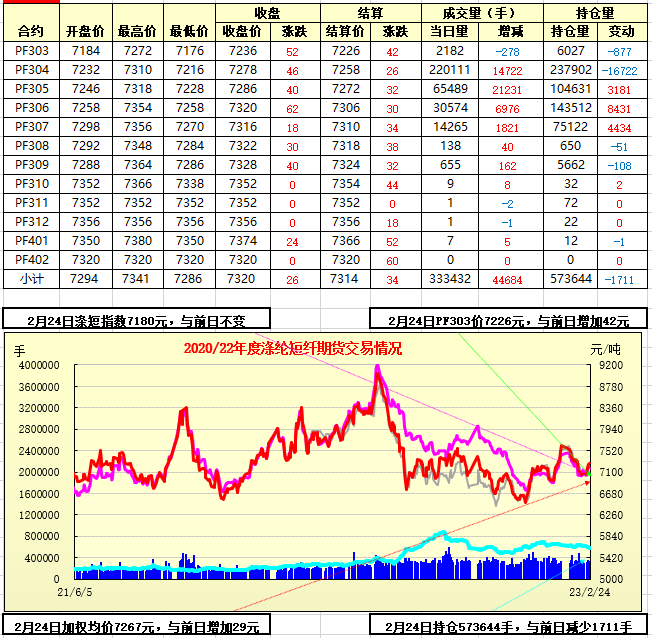652x638 pixels.
Task: Click the chart title 涤纶短纤期货交易情况
Action: [x=293, y=348]
